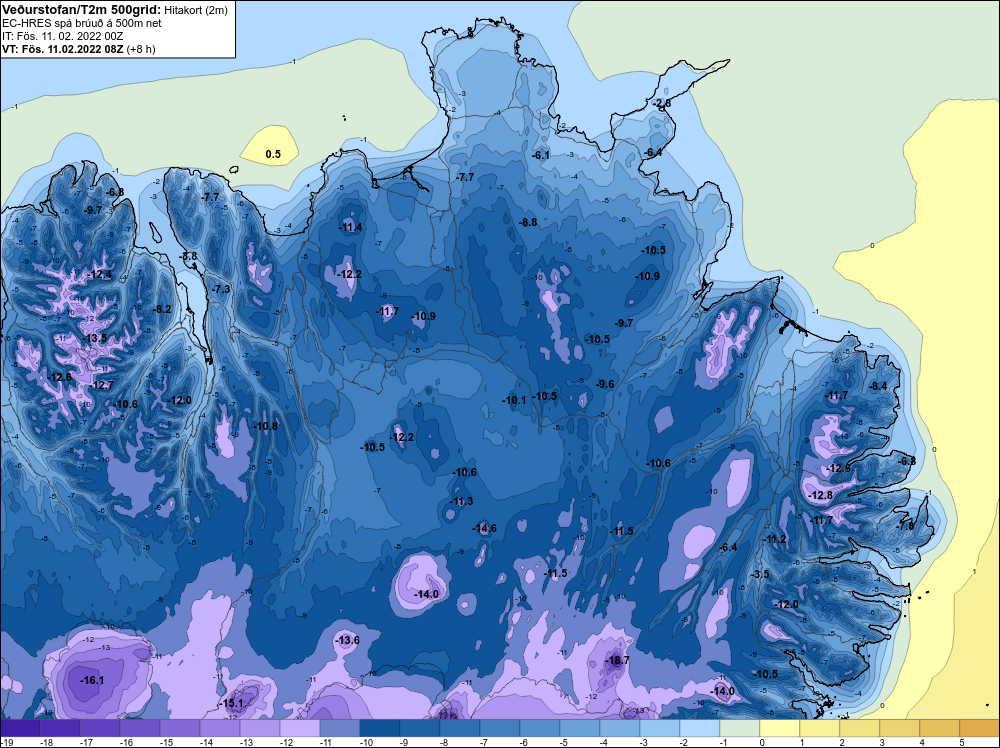Click the "VT: Fös. 11.02.2022 08Z" valid time
Viewport: 1000px width, 748px height.
click(x=63, y=49)
